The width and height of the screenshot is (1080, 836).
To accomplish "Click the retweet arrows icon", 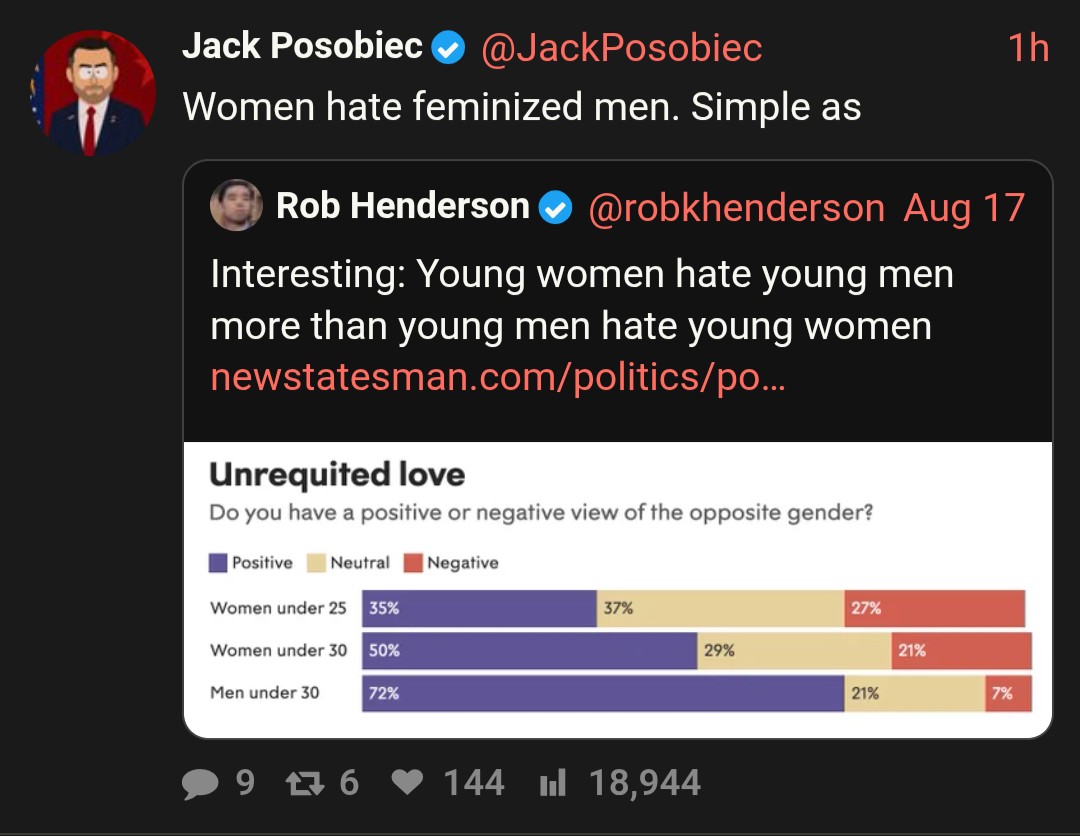I will [x=304, y=784].
